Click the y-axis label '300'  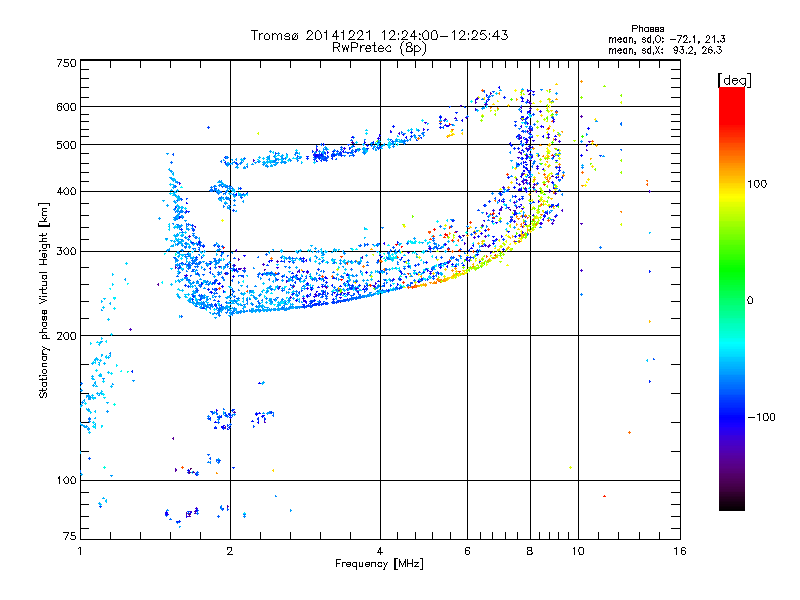click(66, 252)
